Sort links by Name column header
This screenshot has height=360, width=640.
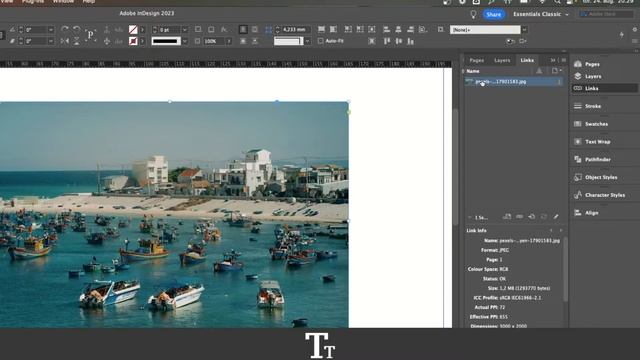click(x=473, y=71)
